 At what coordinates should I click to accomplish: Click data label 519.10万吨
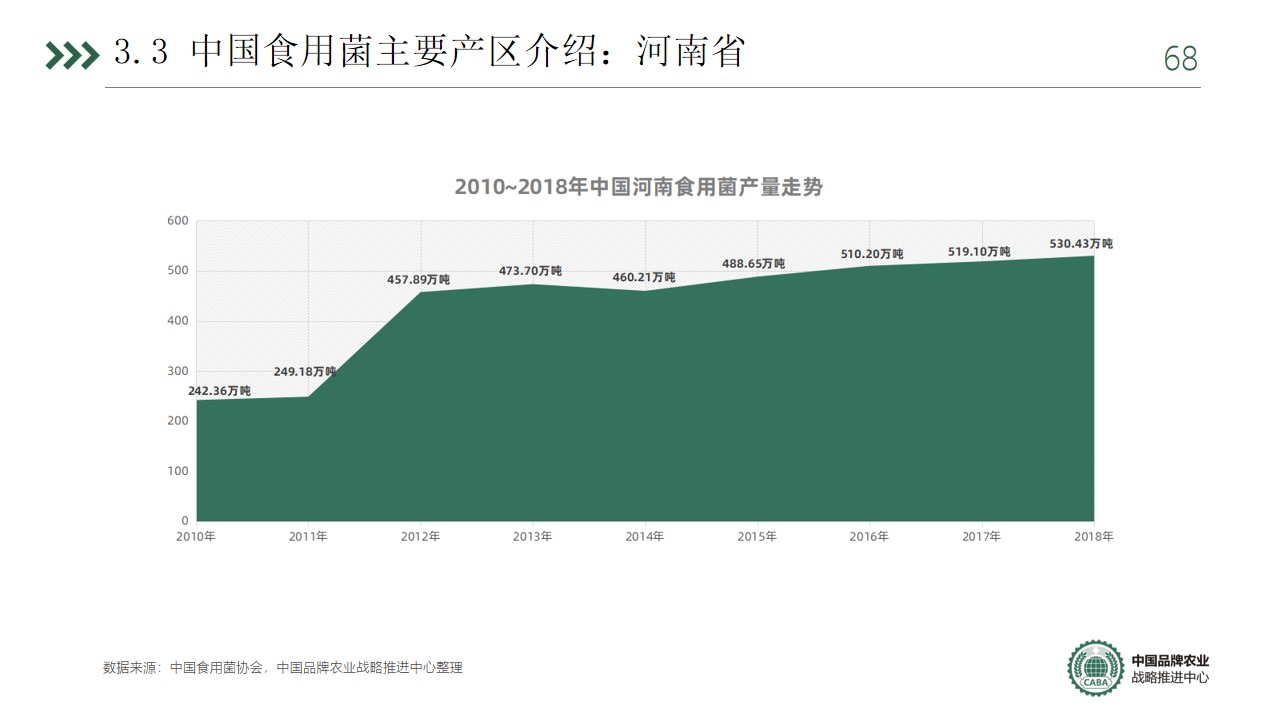pos(979,252)
